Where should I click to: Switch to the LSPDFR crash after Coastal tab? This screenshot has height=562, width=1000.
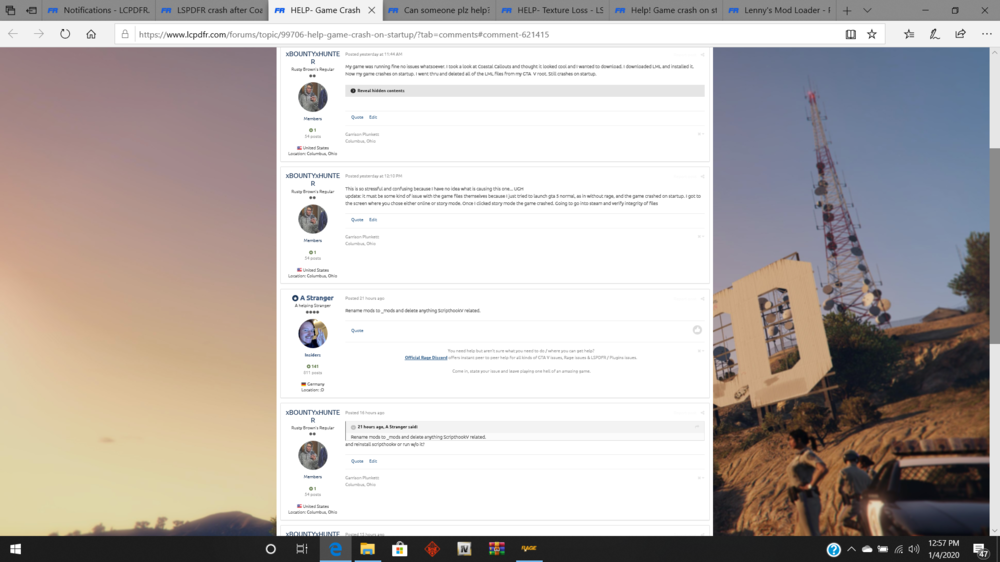point(212,10)
